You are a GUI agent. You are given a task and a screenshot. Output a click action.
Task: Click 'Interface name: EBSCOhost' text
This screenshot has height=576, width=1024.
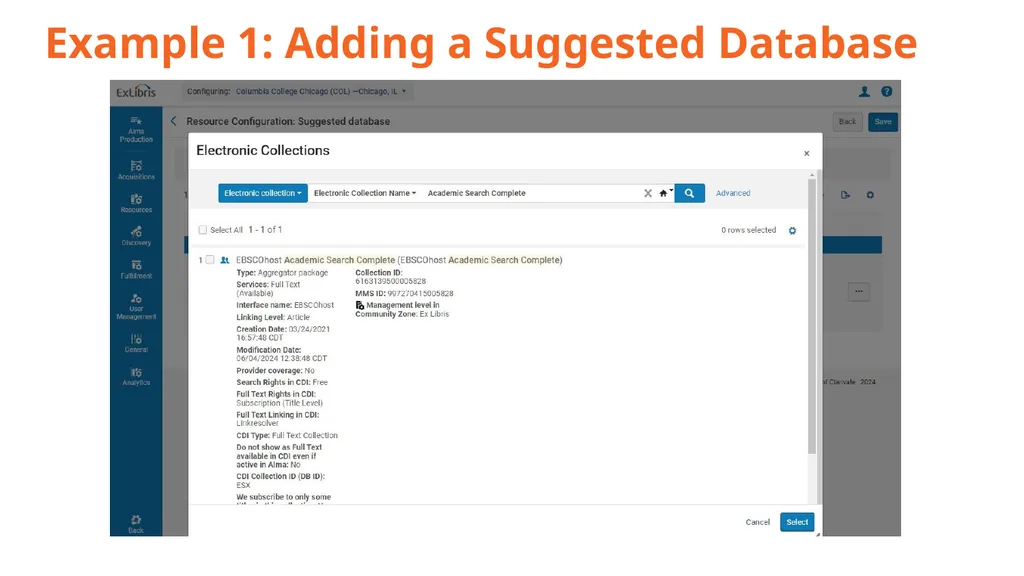[285, 305]
